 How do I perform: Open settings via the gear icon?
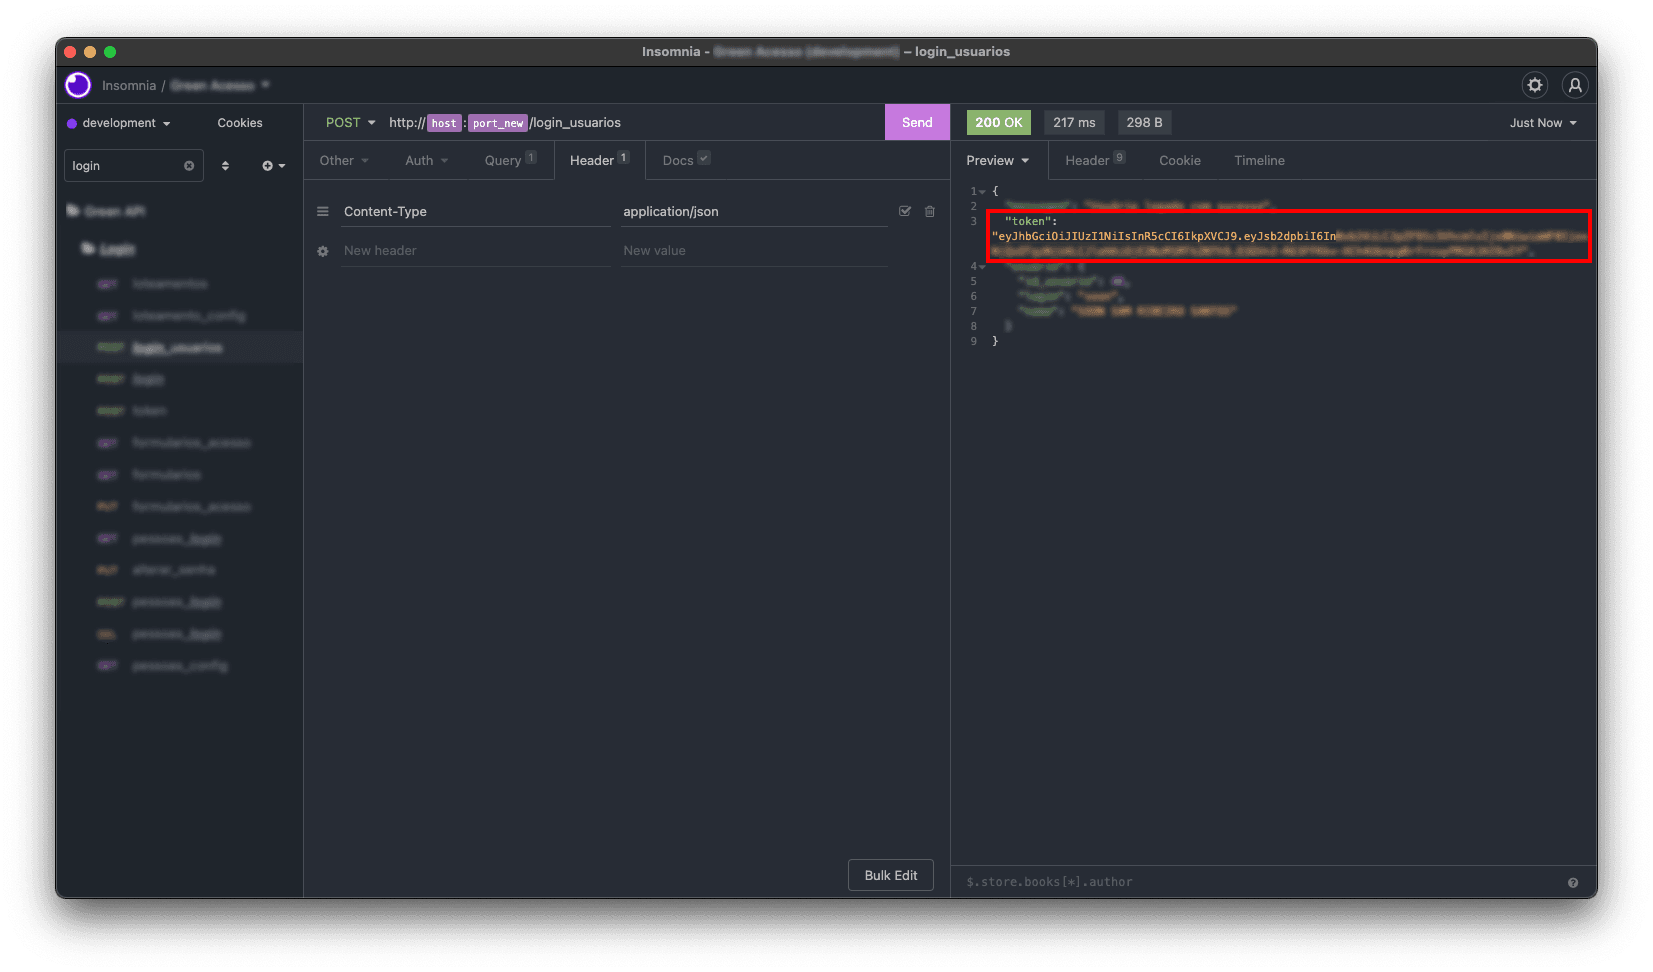[x=1535, y=86]
